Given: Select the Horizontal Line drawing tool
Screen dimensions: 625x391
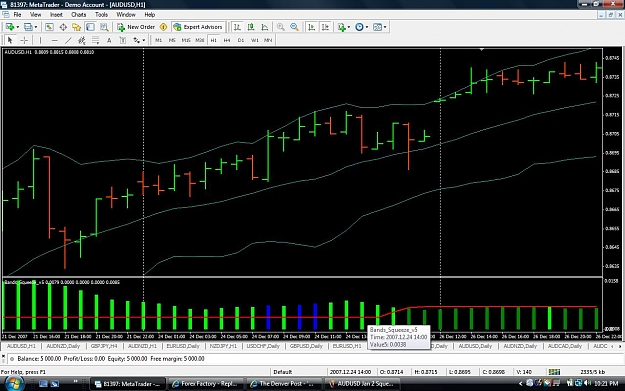Looking at the screenshot, I should point(55,40).
